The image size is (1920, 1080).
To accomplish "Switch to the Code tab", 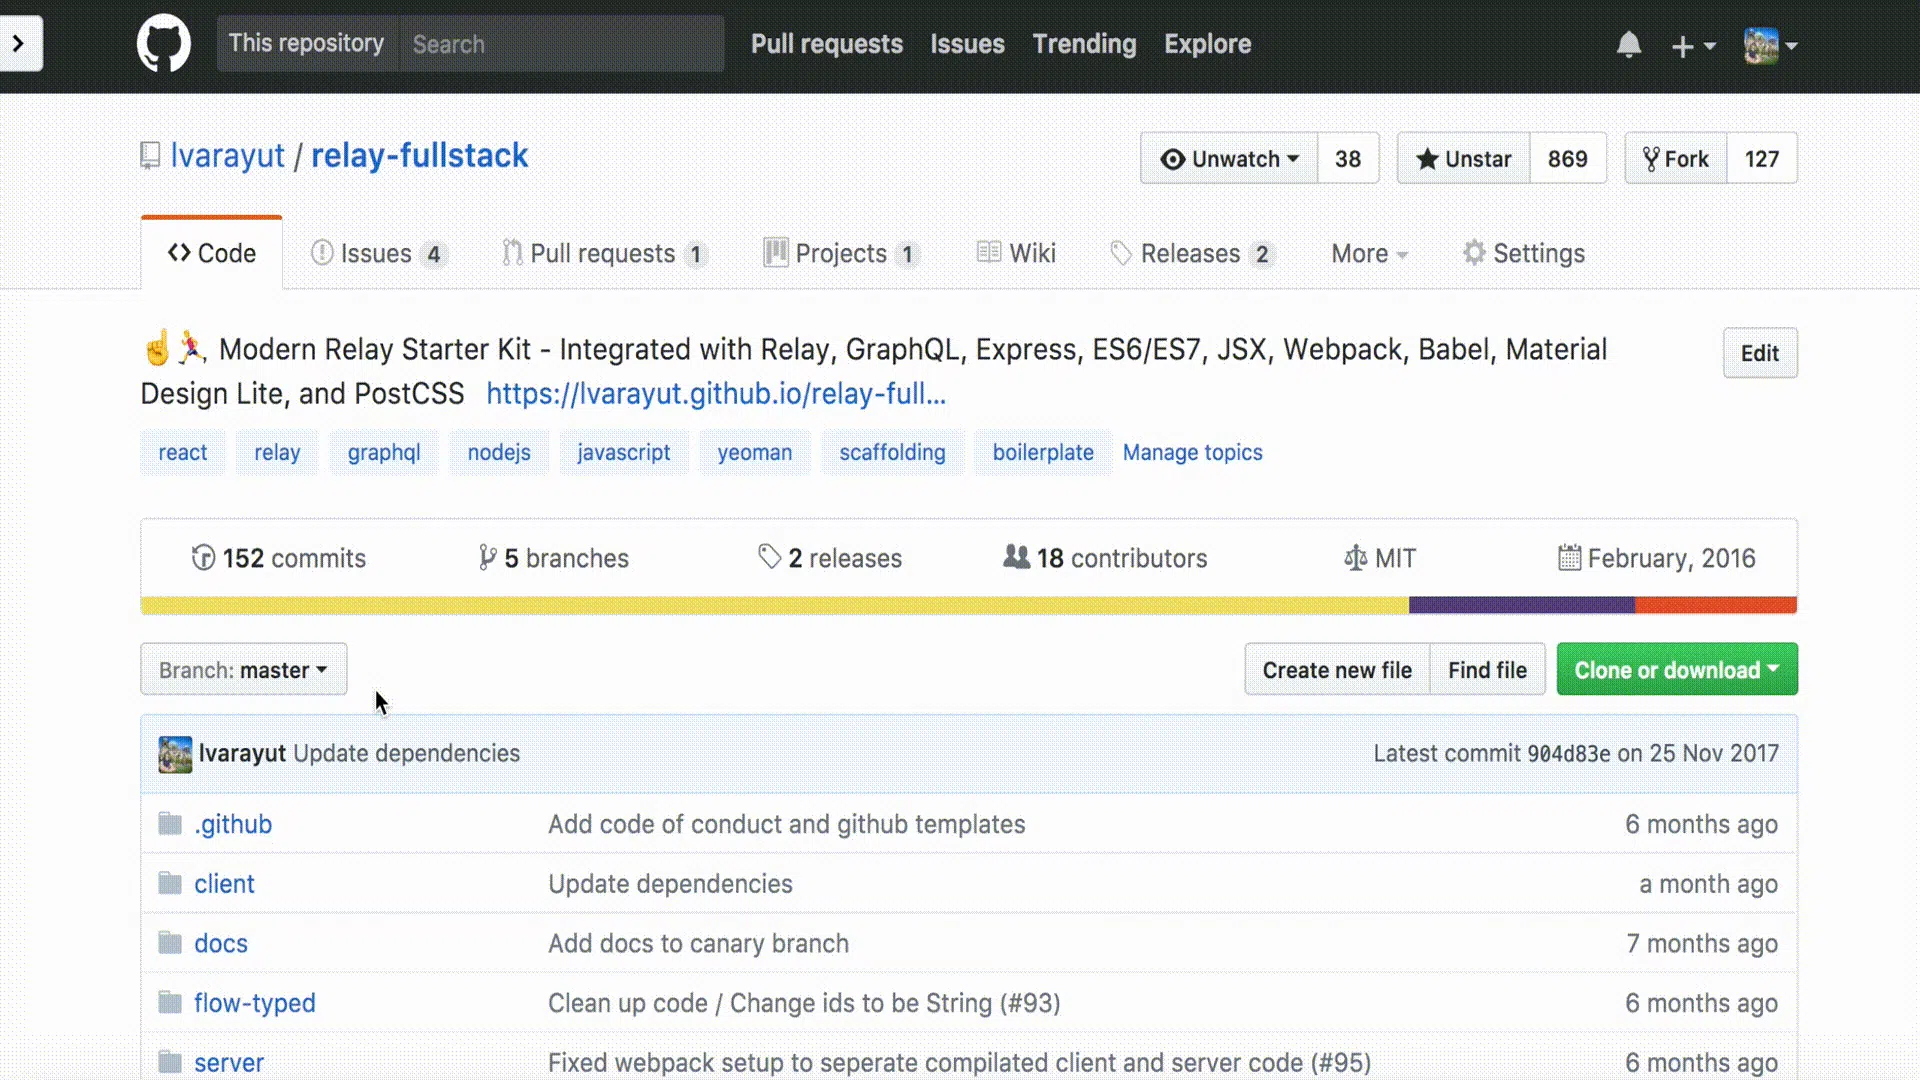I will click(x=212, y=253).
